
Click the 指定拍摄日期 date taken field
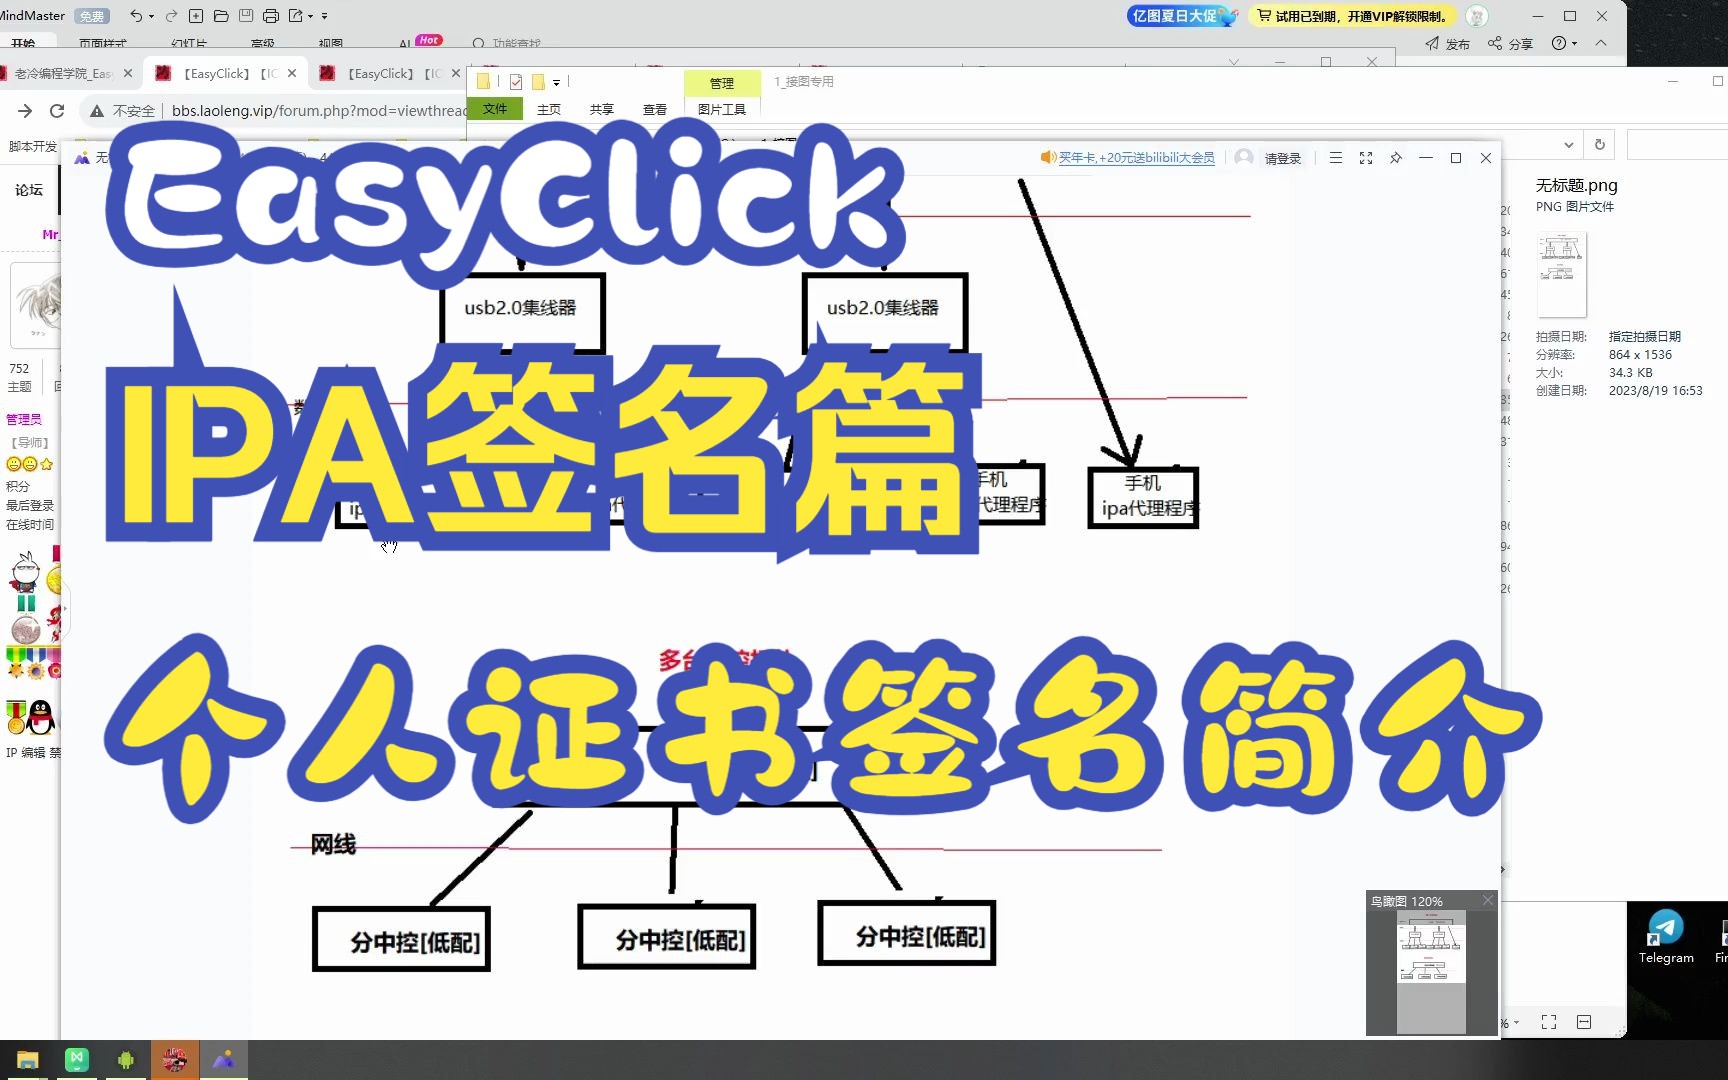(x=1645, y=337)
